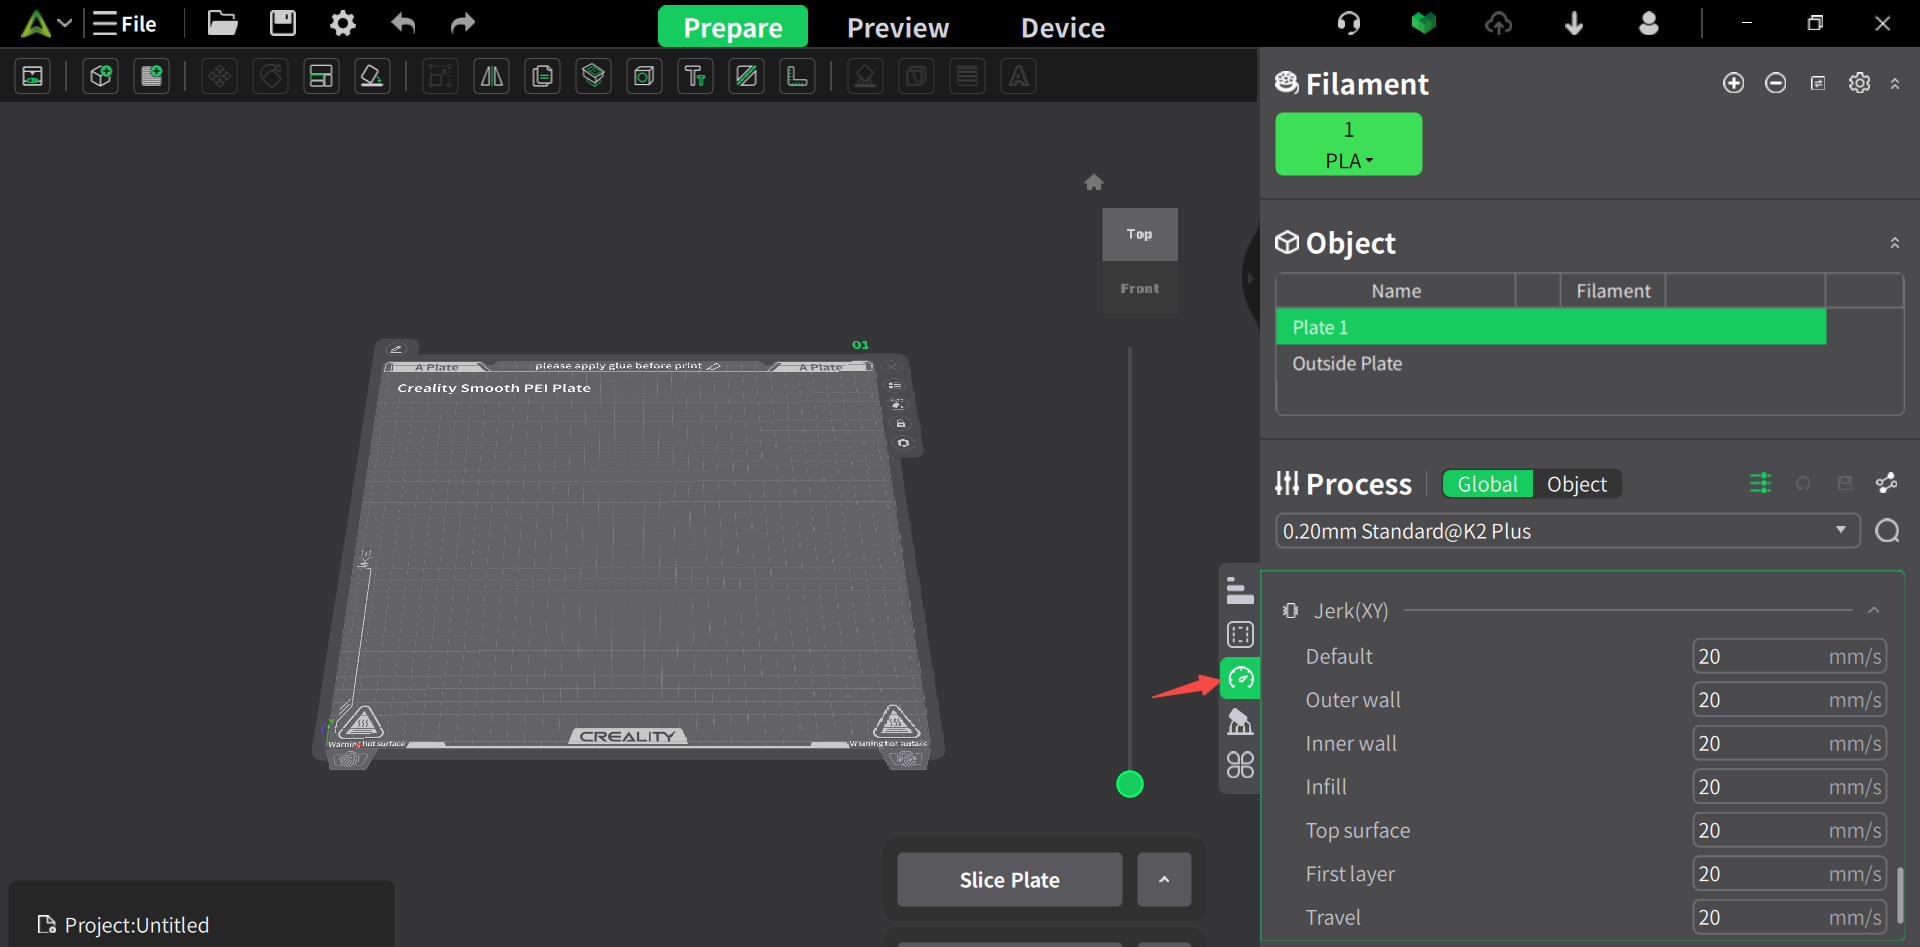This screenshot has height=947, width=1920.
Task: Open the Device tab
Action: [1062, 28]
